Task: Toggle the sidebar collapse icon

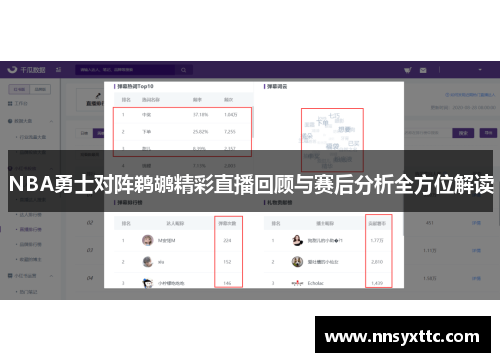Action: (x=59, y=70)
